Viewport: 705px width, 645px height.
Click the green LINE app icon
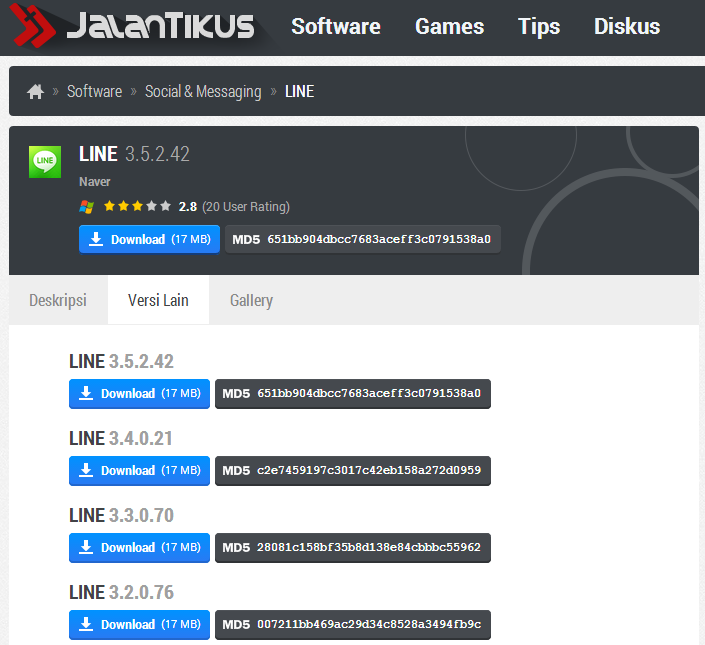click(x=45, y=162)
